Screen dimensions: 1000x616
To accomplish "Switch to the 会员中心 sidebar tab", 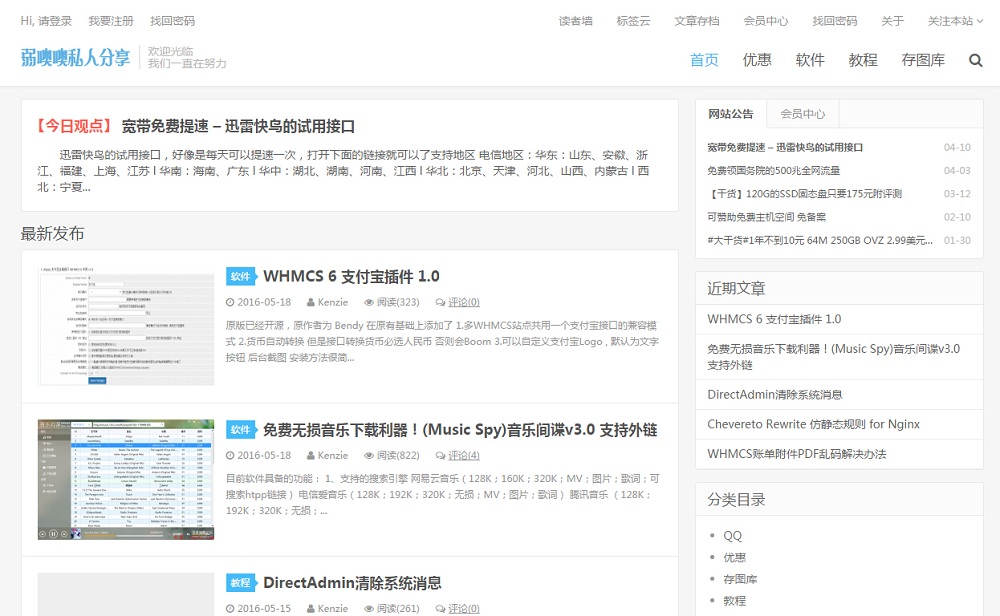I will (x=802, y=114).
